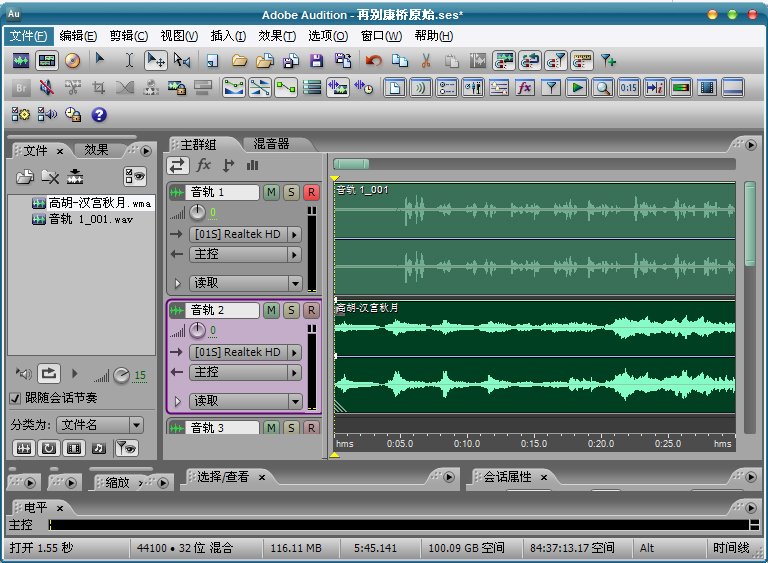Mute track 音轨 3
The height and width of the screenshot is (563, 768).
tap(271, 428)
